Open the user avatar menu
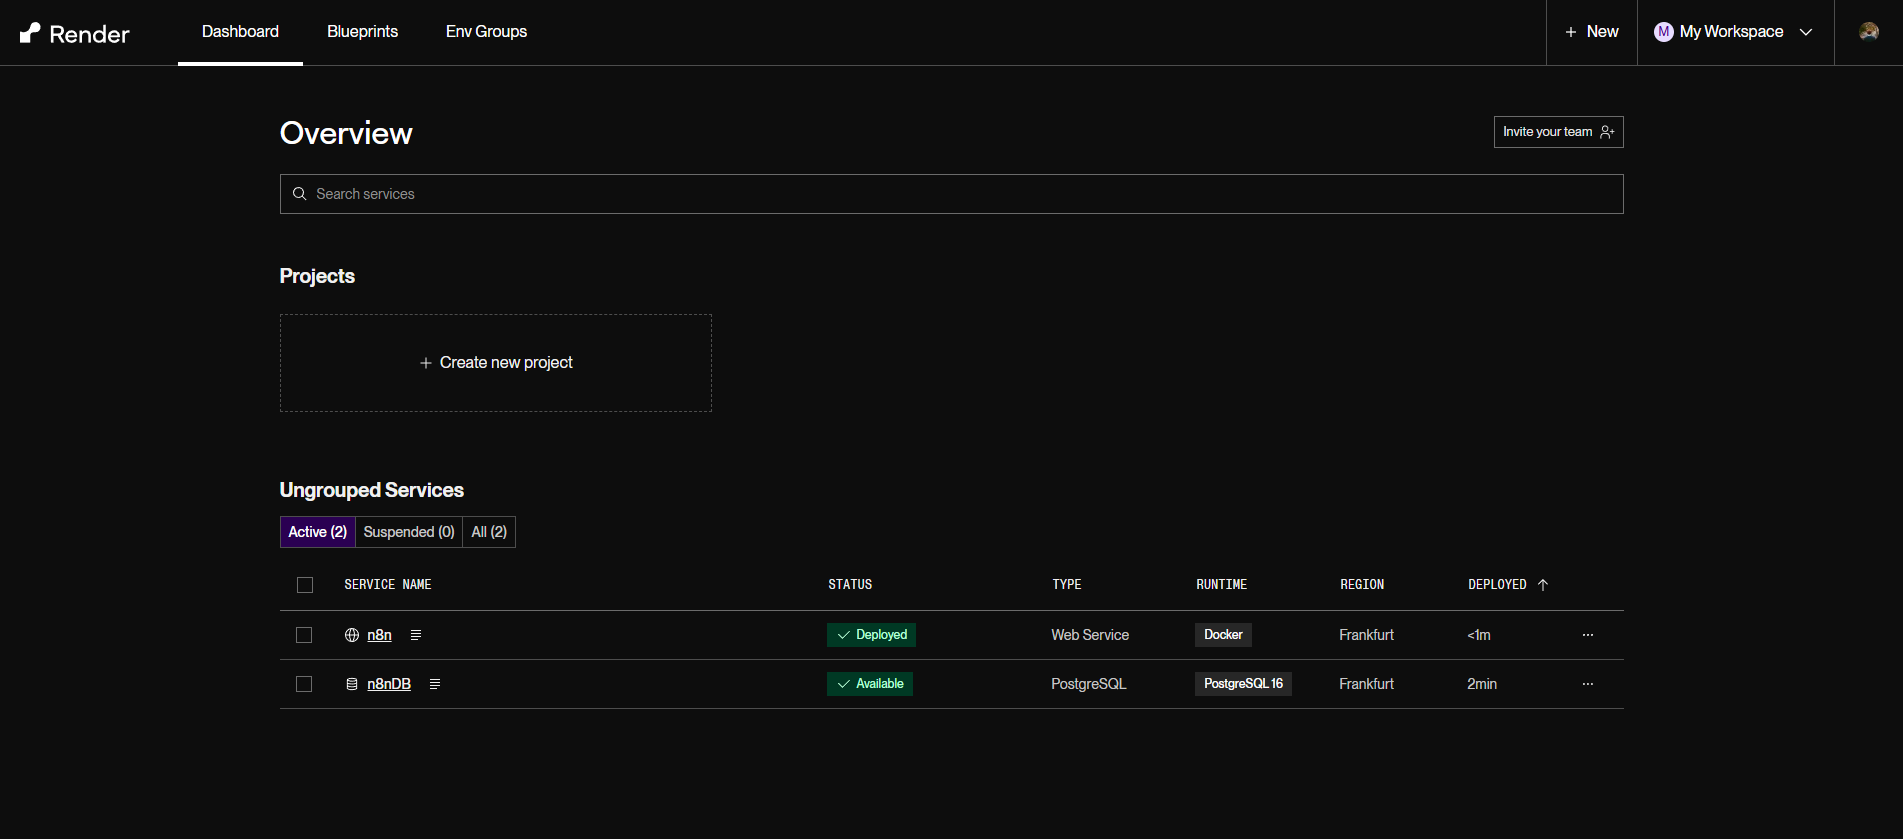The width and height of the screenshot is (1903, 839). tap(1868, 32)
